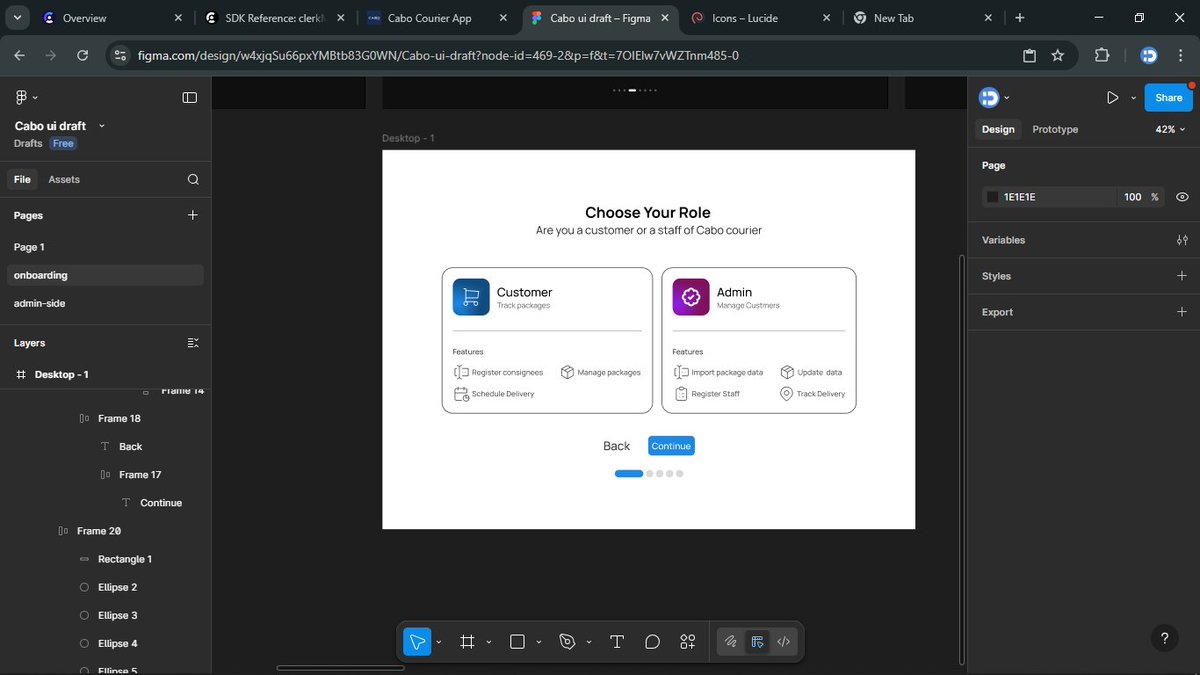Open Move tool options chevron
The height and width of the screenshot is (675, 1200).
pos(439,642)
